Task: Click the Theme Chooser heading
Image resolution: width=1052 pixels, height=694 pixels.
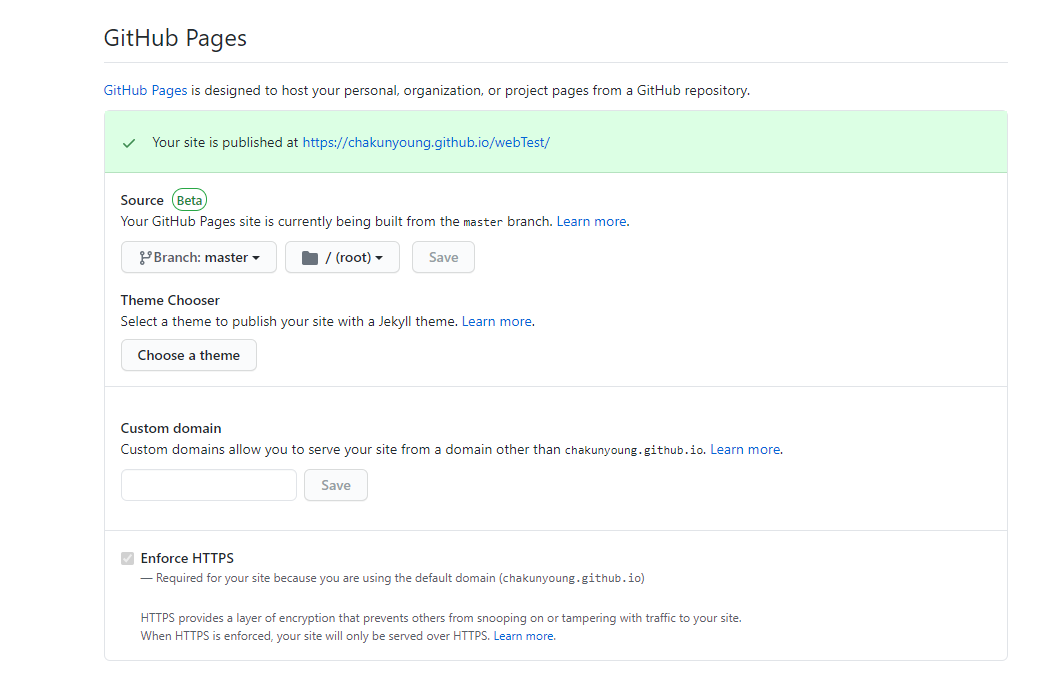Action: point(170,300)
